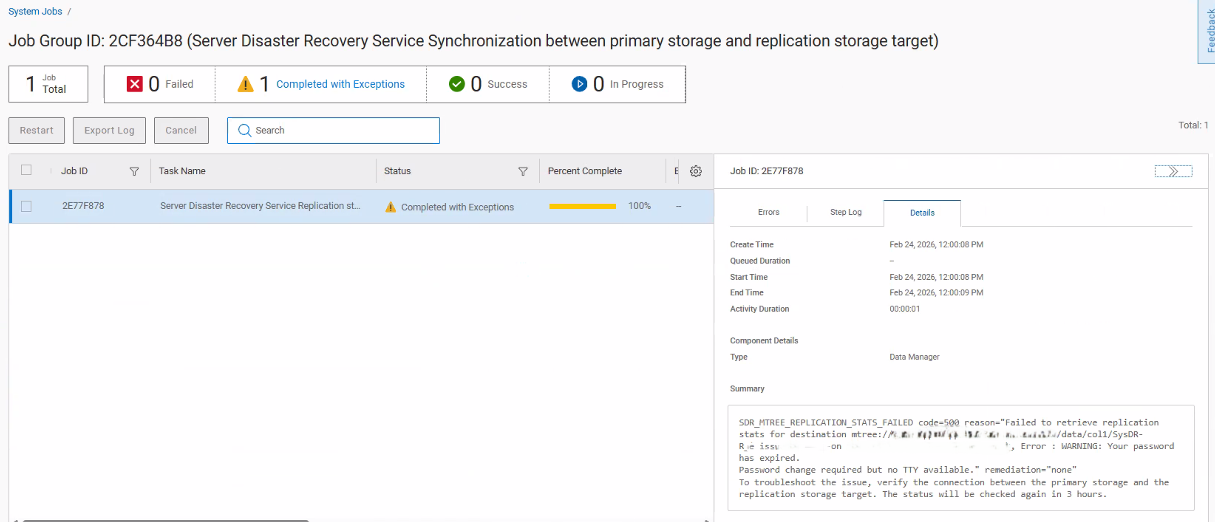Switch to the Step Log tab
1215x522 pixels.
(845, 213)
